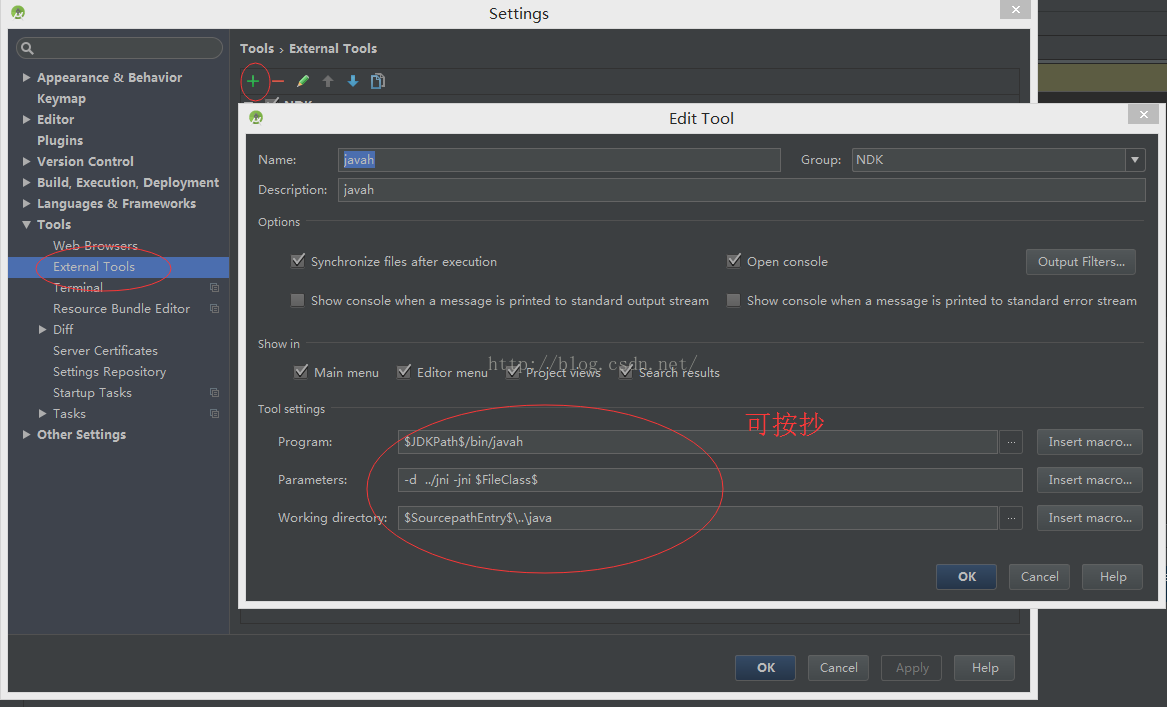Click the project-level icon beside Terminal
Image resolution: width=1167 pixels, height=707 pixels.
[x=214, y=287]
